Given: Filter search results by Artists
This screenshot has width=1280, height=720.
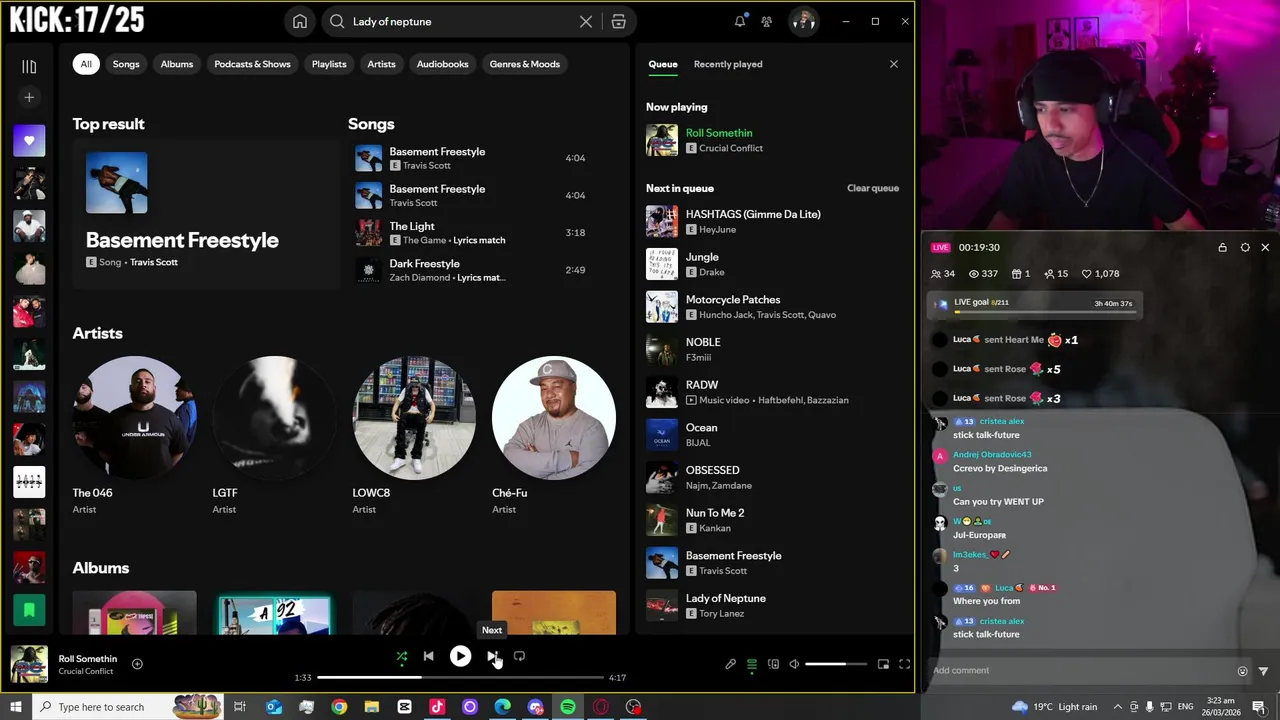Looking at the screenshot, I should click(x=381, y=64).
